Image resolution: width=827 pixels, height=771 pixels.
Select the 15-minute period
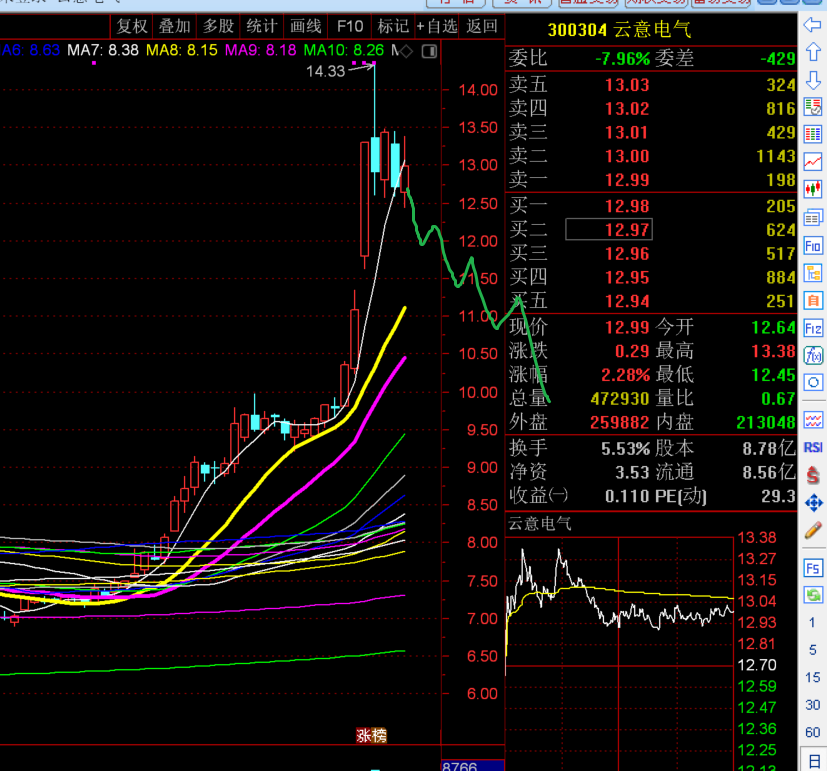812,678
